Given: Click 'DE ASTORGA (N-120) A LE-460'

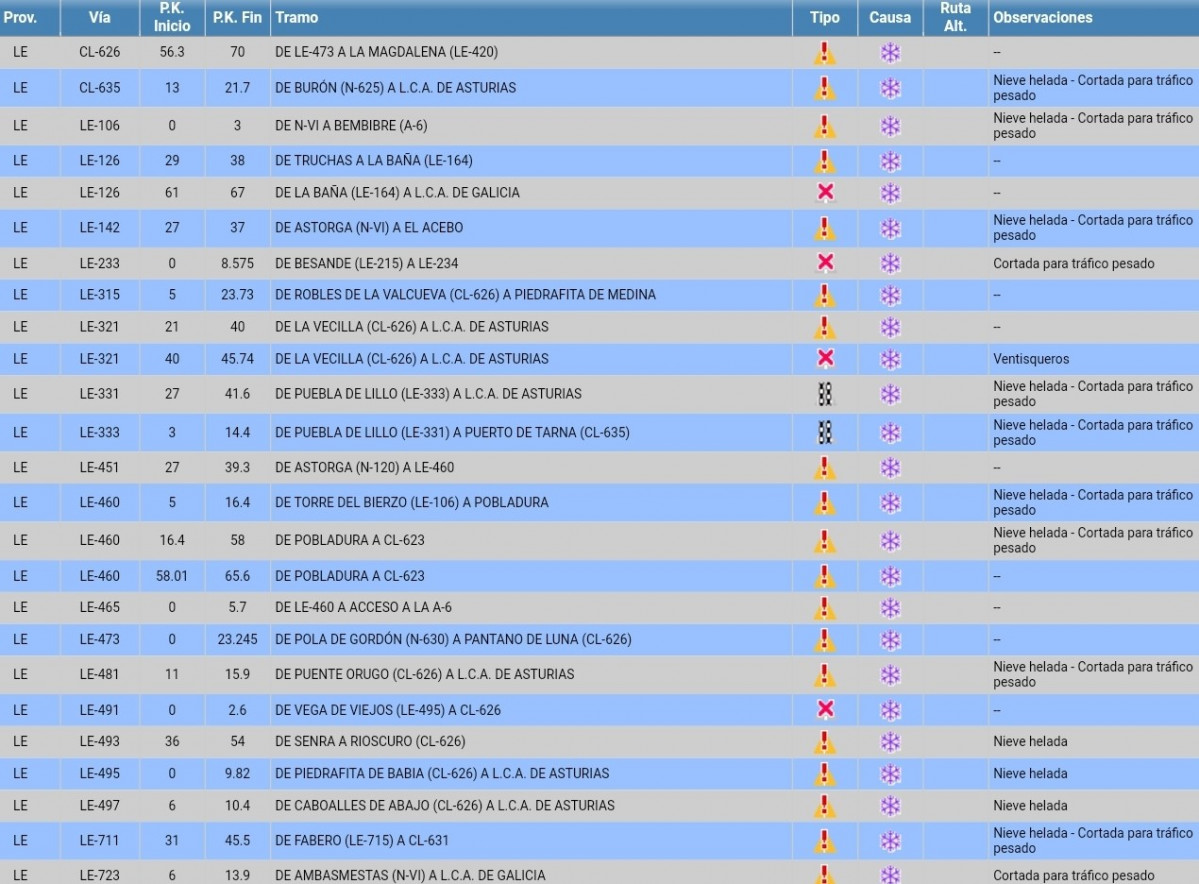Looking at the screenshot, I should point(364,467).
